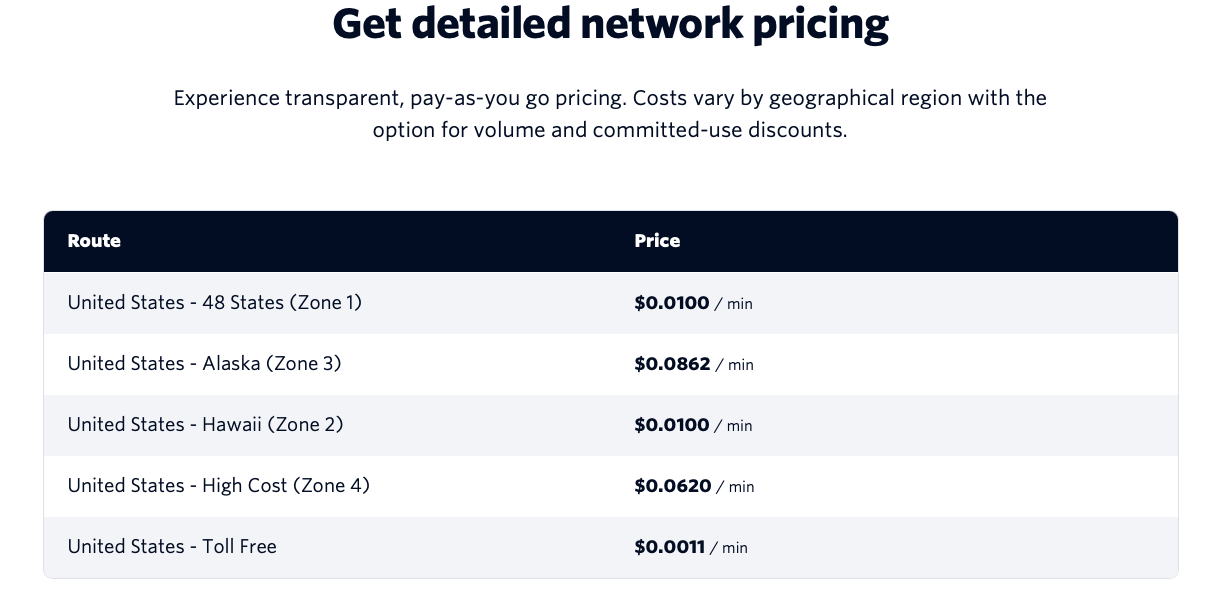Image resolution: width=1211 pixels, height=597 pixels.
Task: Click the "United States - 48 States (Zone 1)" route
Action: point(214,302)
